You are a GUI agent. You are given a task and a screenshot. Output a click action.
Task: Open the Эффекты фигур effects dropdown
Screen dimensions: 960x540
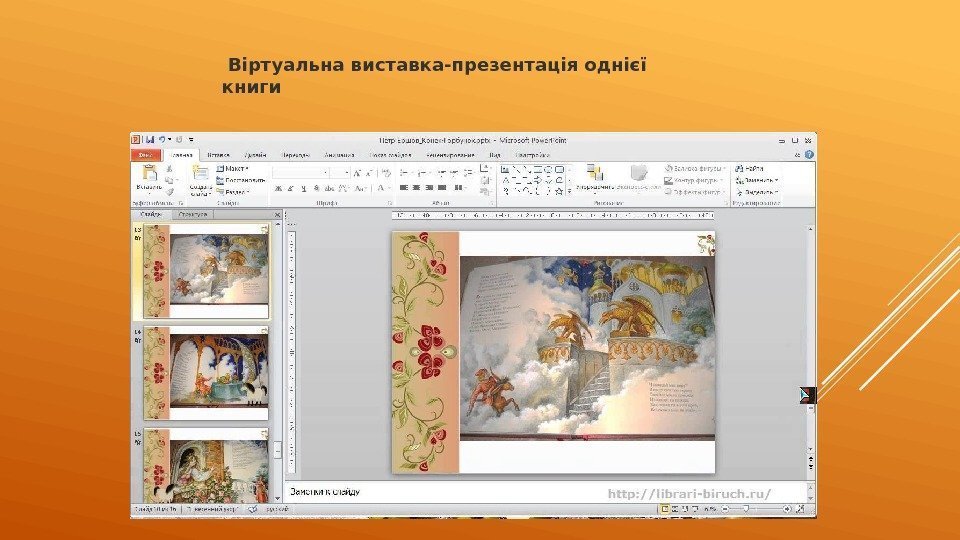point(696,192)
